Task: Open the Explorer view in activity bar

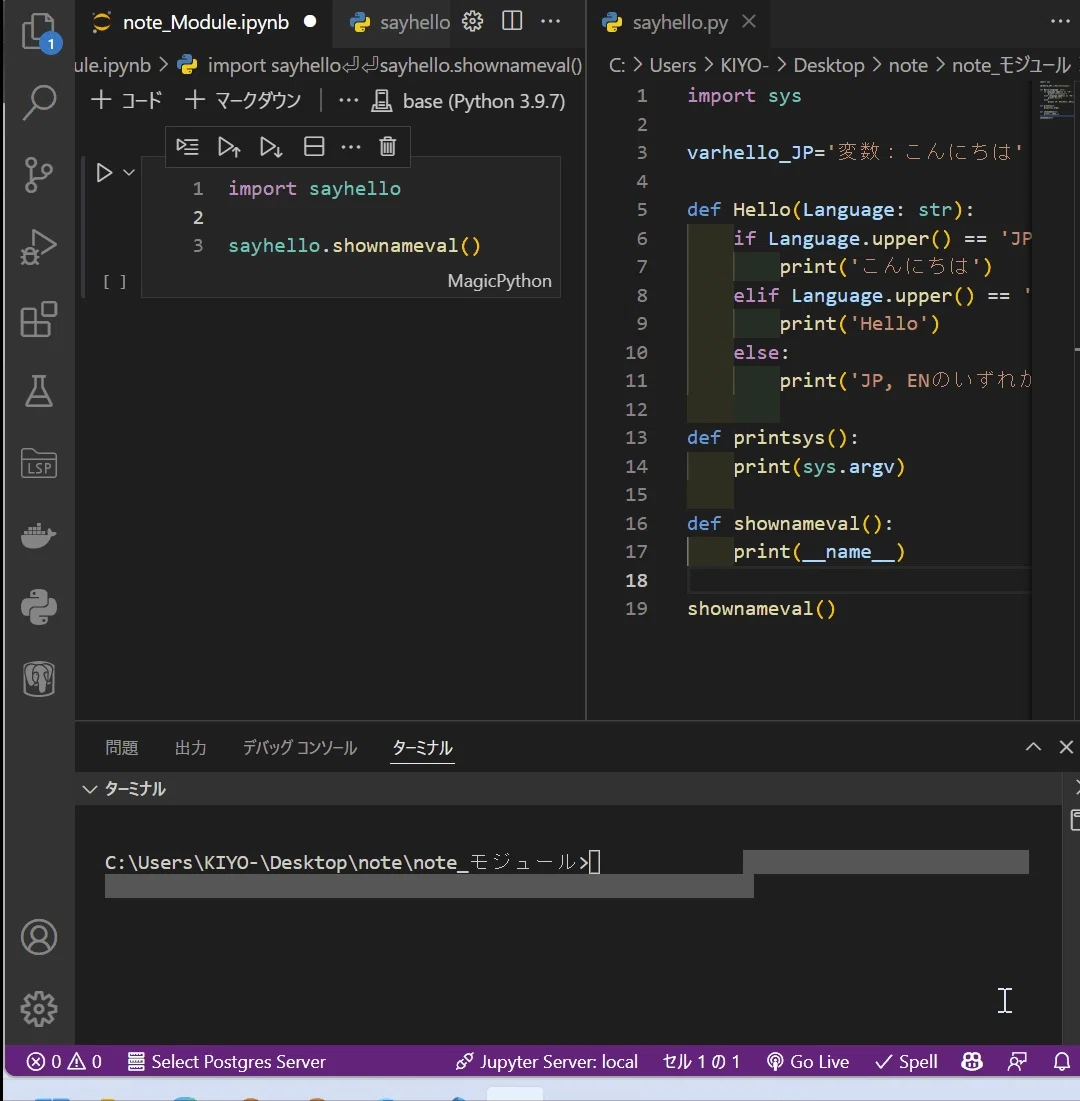Action: 39,32
